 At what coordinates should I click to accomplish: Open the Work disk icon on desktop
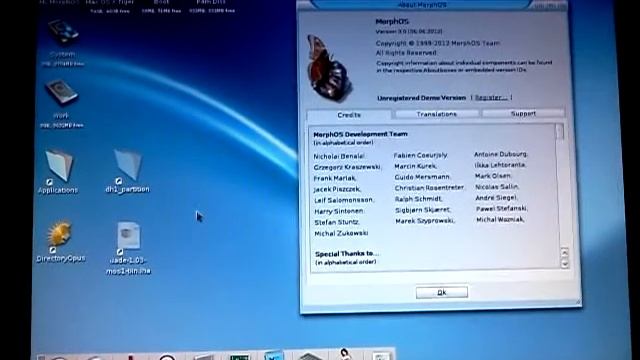61,92
